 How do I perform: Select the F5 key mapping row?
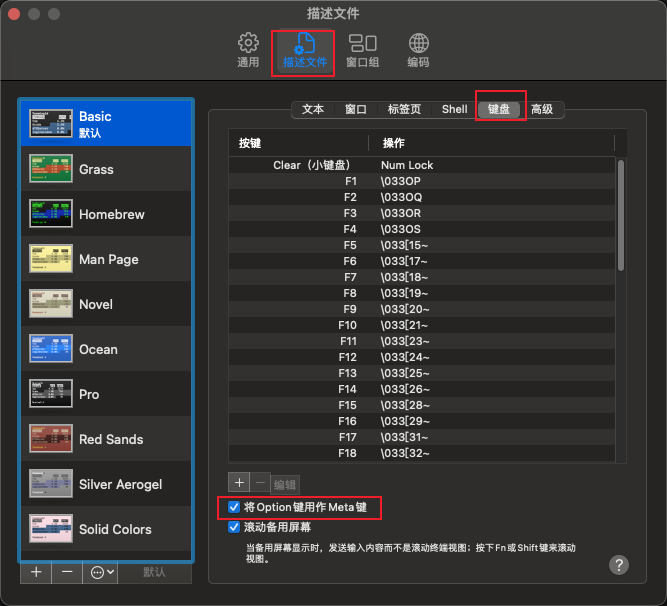(x=422, y=245)
